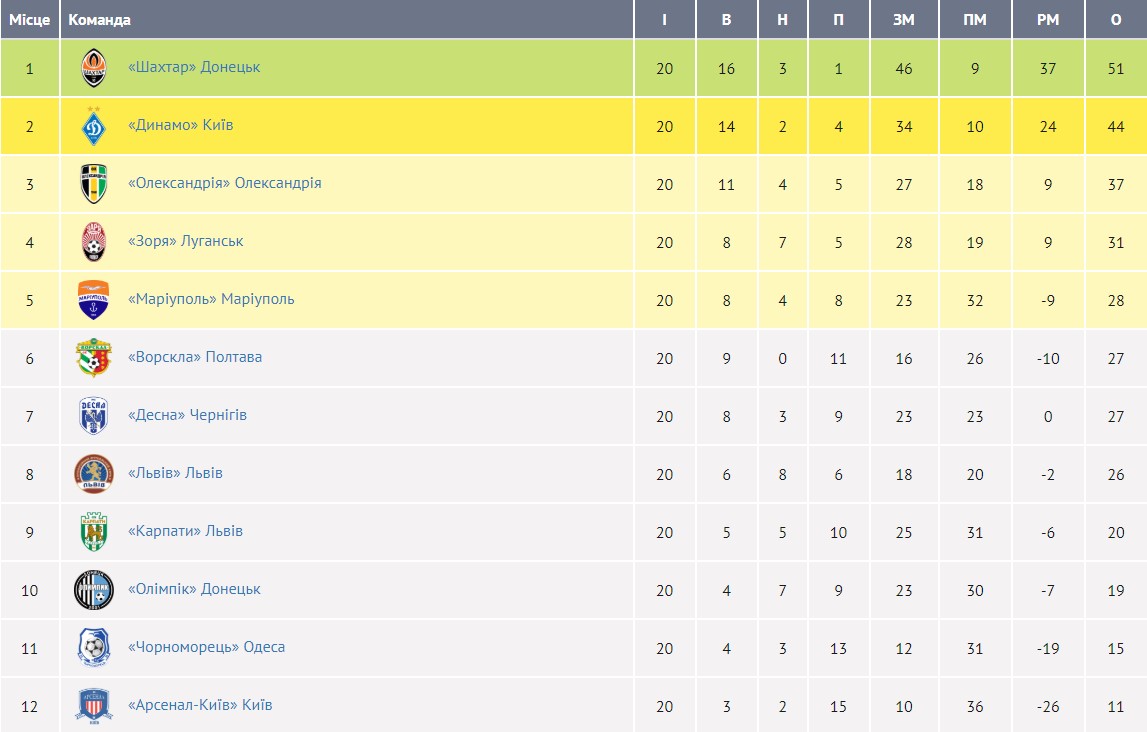This screenshot has width=1147, height=732.
Task: Open the «Динамо» Київ team link
Action: click(x=181, y=125)
